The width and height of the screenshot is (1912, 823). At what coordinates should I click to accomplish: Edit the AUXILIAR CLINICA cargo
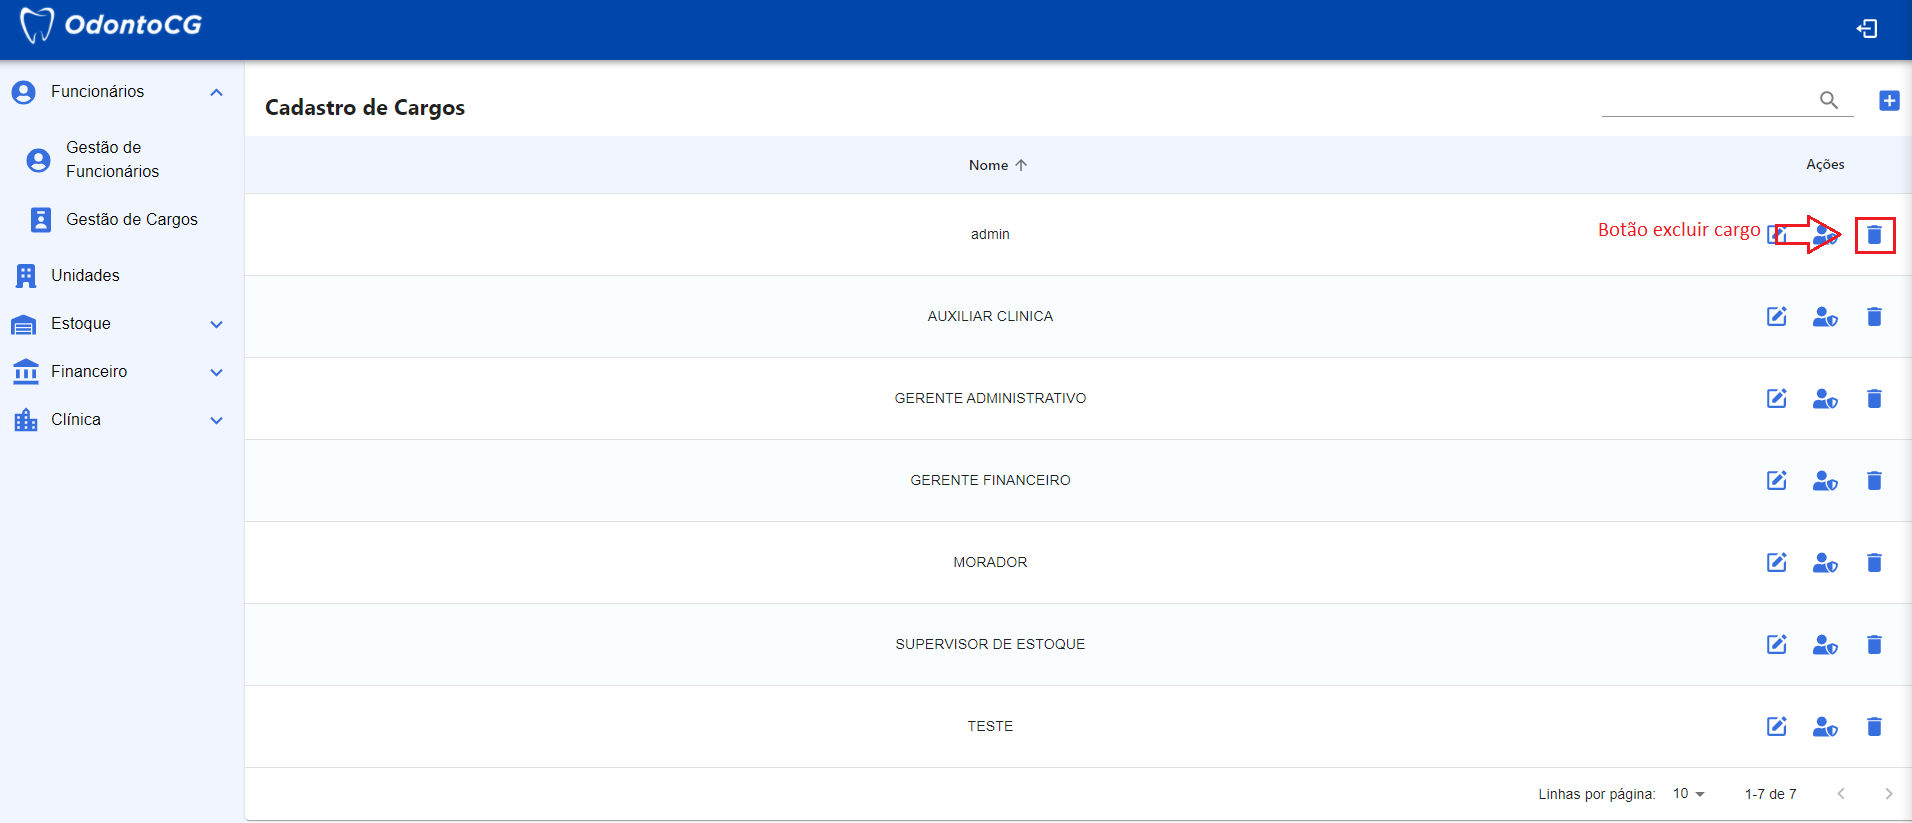[1776, 317]
